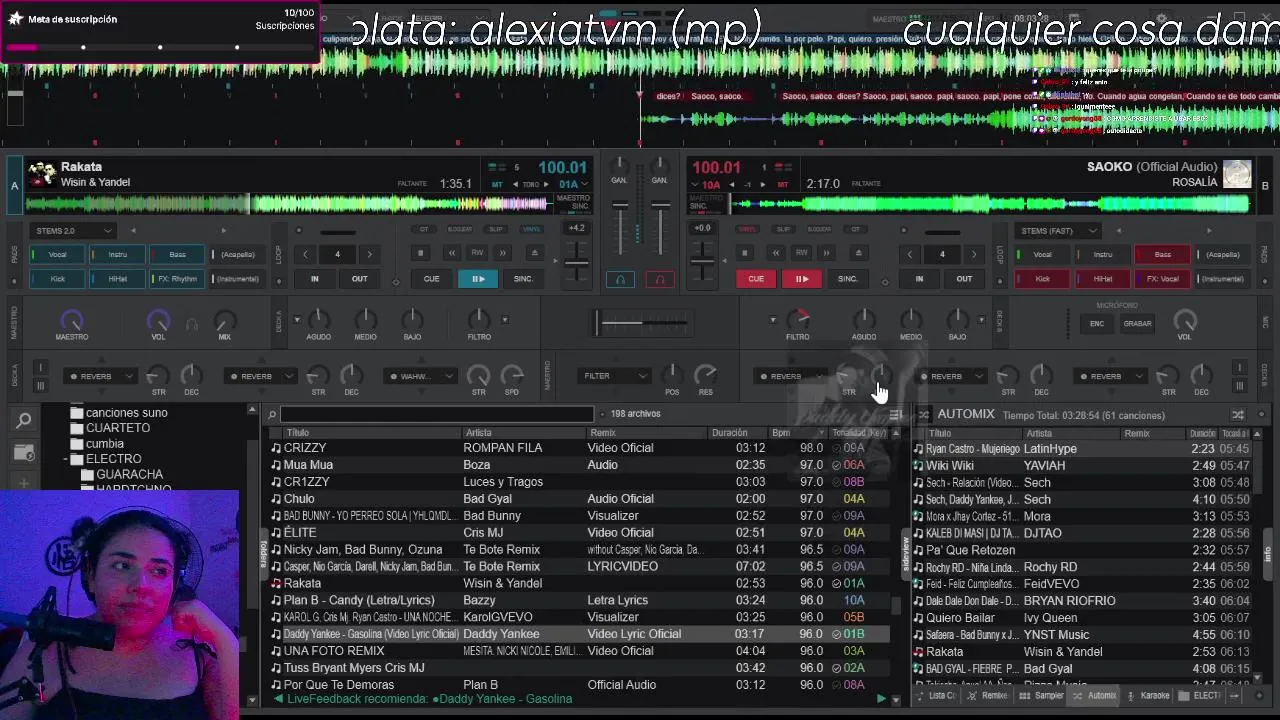
Task: Toggle FX: Rhythm pad on deck A
Action: point(177,279)
